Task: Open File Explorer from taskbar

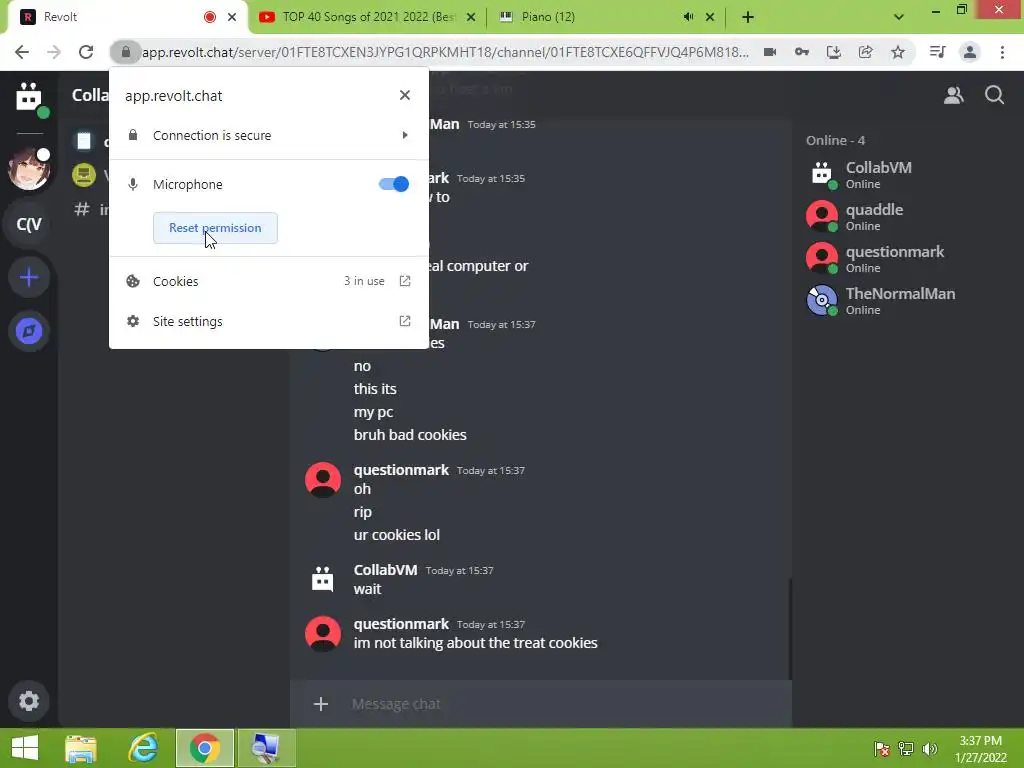Action: pyautogui.click(x=81, y=748)
